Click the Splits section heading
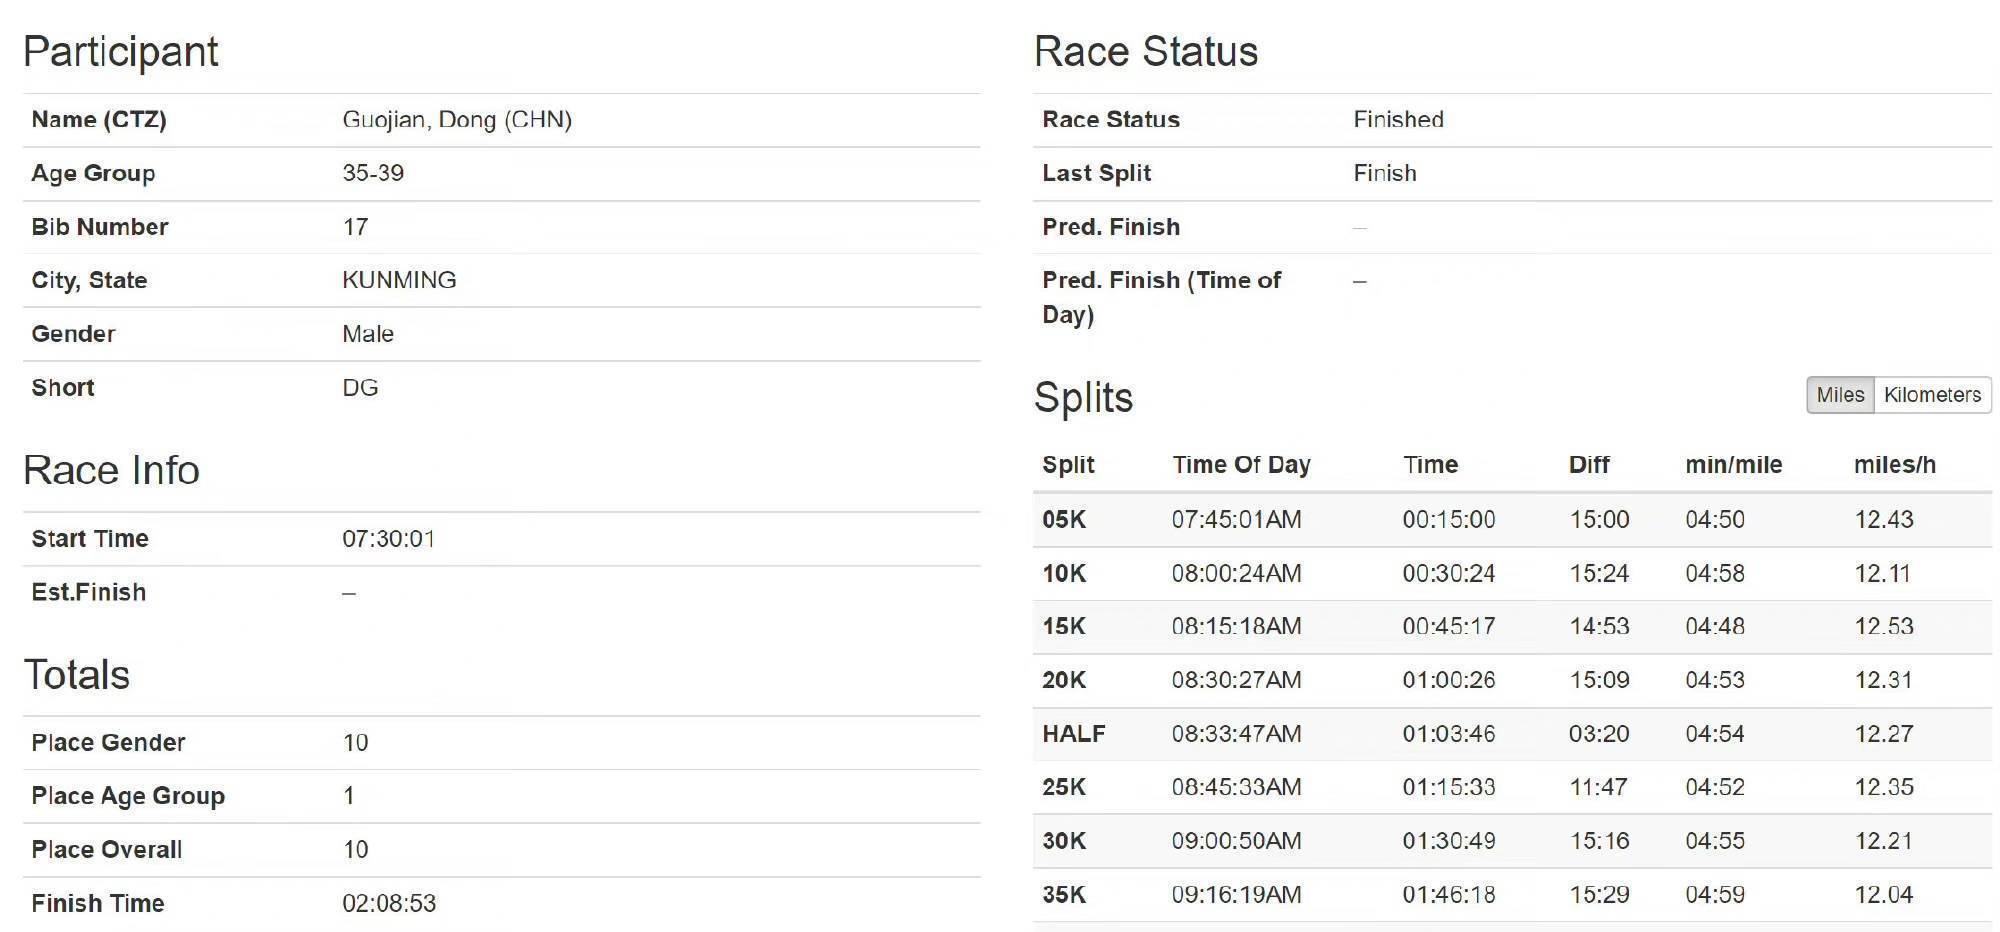This screenshot has width=2000, height=932. pos(1082,398)
